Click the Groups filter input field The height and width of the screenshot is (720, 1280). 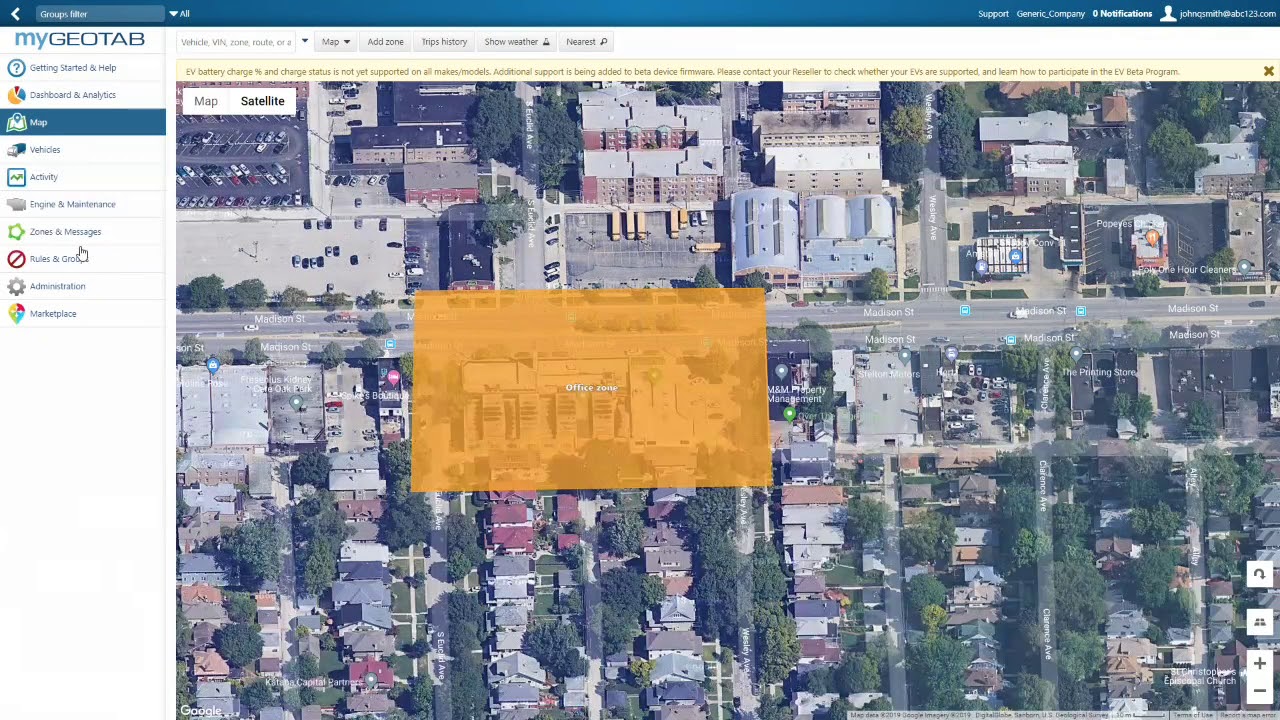pyautogui.click(x=100, y=14)
